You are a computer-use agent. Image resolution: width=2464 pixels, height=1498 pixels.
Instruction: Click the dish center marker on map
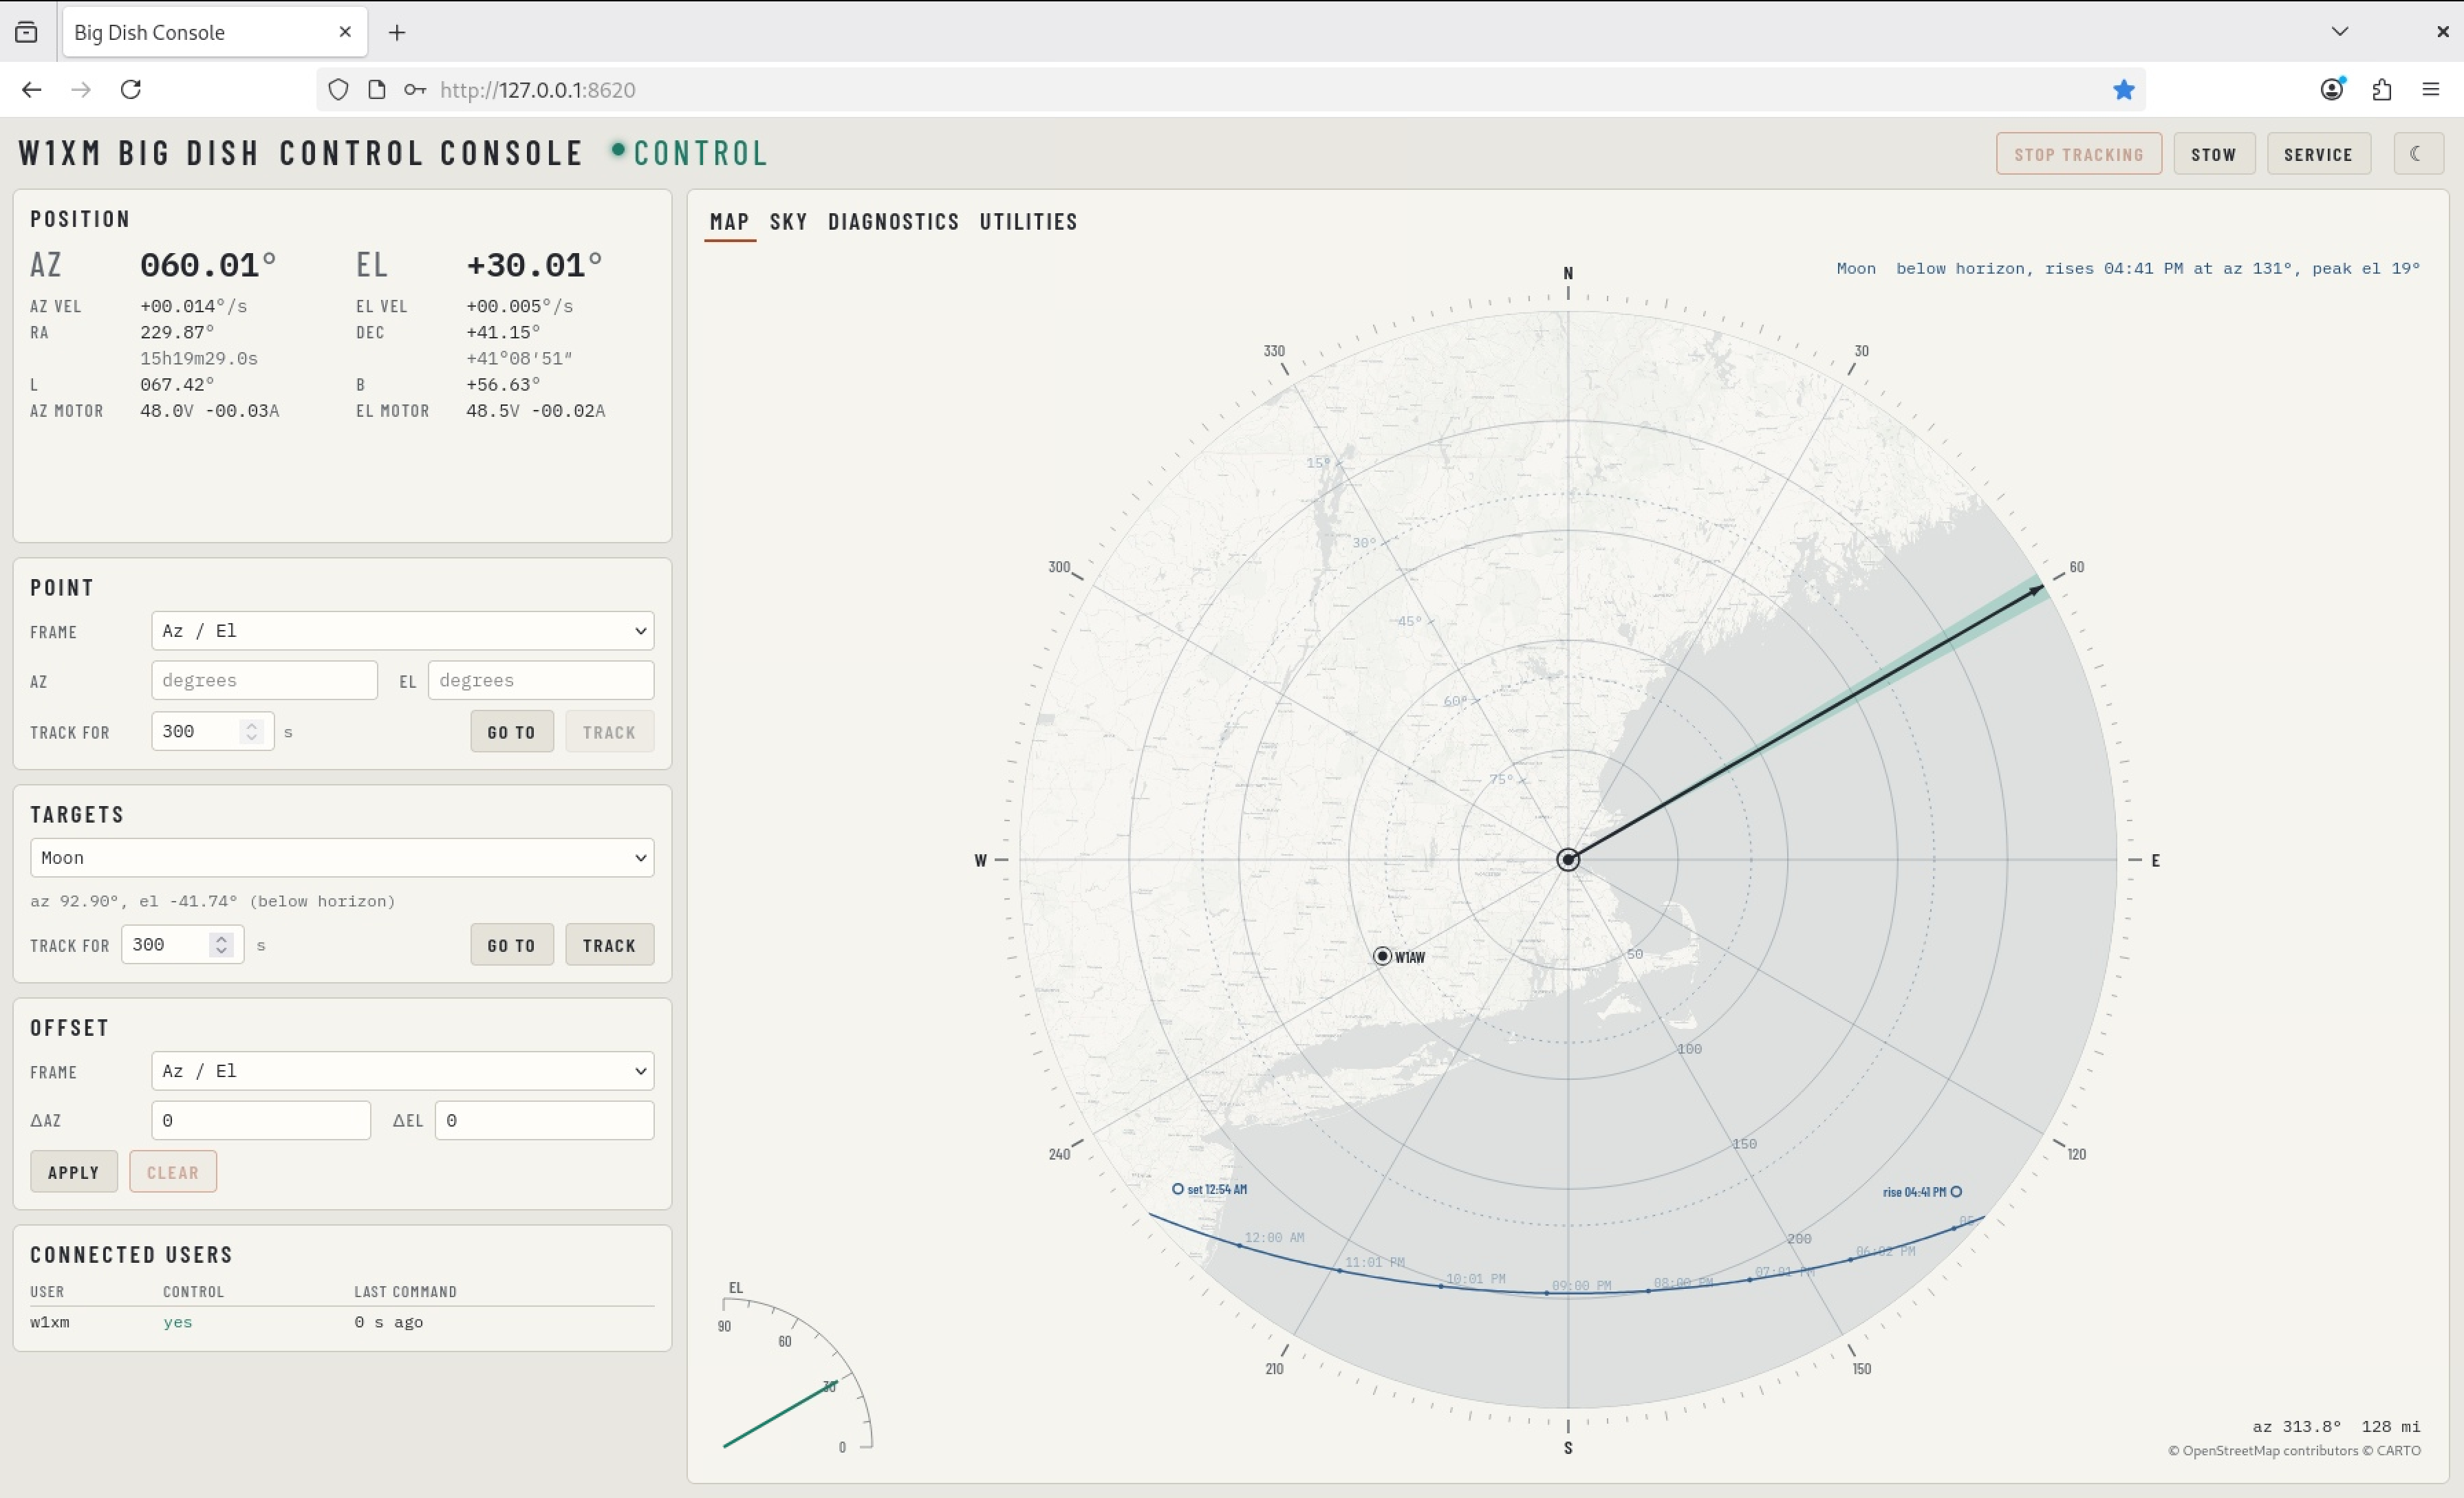pyautogui.click(x=1567, y=859)
